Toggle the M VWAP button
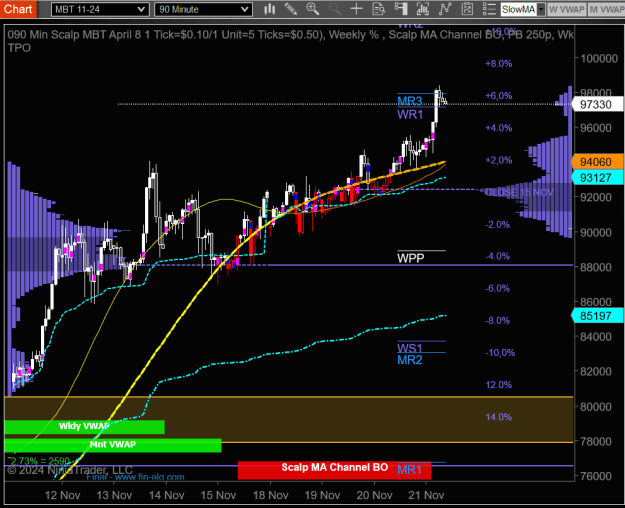 pos(606,9)
